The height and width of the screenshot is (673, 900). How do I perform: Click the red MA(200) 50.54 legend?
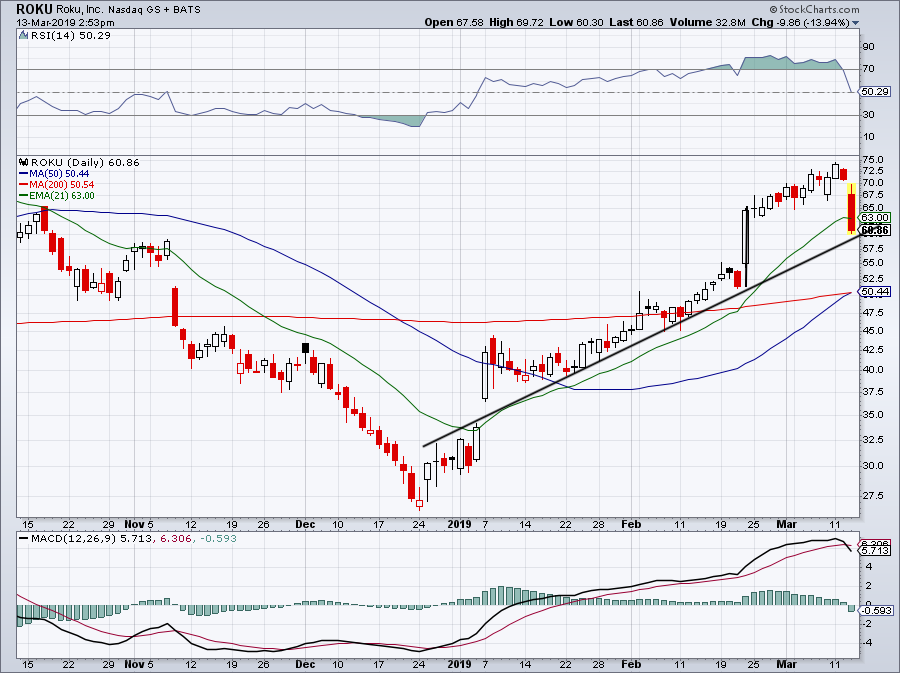[56, 184]
